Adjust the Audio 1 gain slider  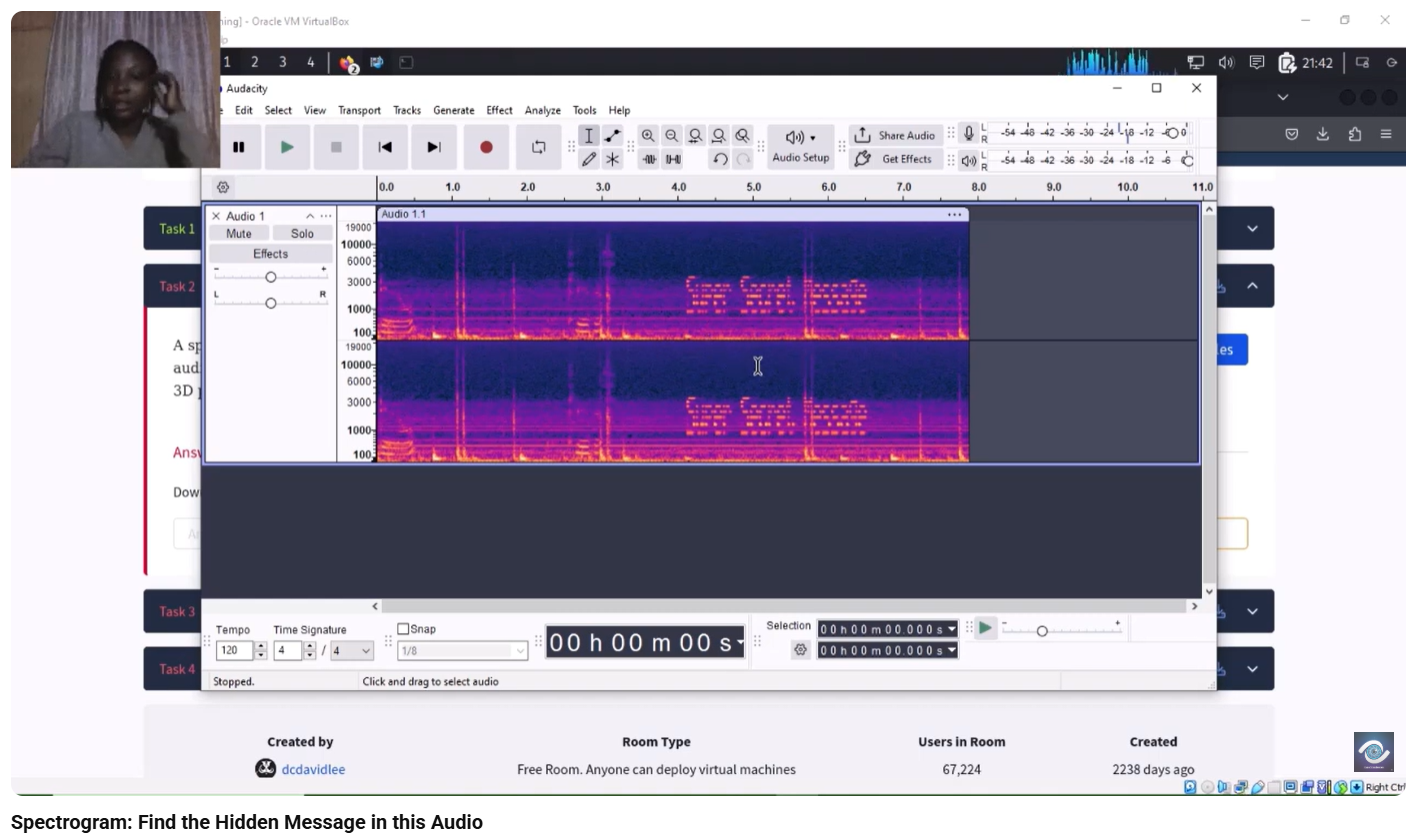point(270,277)
